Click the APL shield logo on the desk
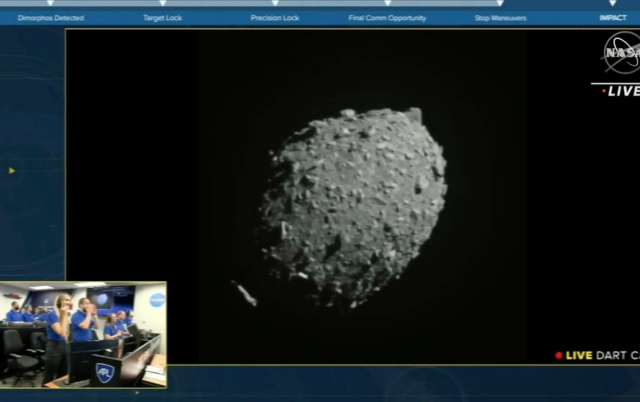 (104, 373)
